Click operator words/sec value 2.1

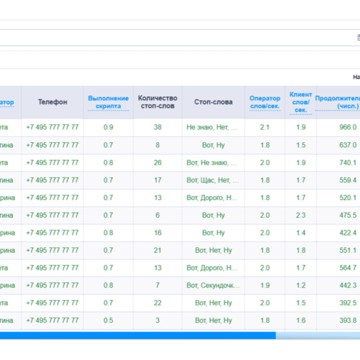tap(265, 127)
